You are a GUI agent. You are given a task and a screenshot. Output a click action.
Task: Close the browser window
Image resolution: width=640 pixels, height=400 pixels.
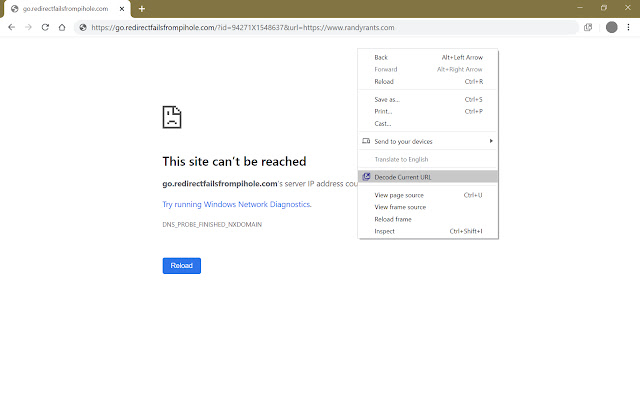tap(628, 8)
